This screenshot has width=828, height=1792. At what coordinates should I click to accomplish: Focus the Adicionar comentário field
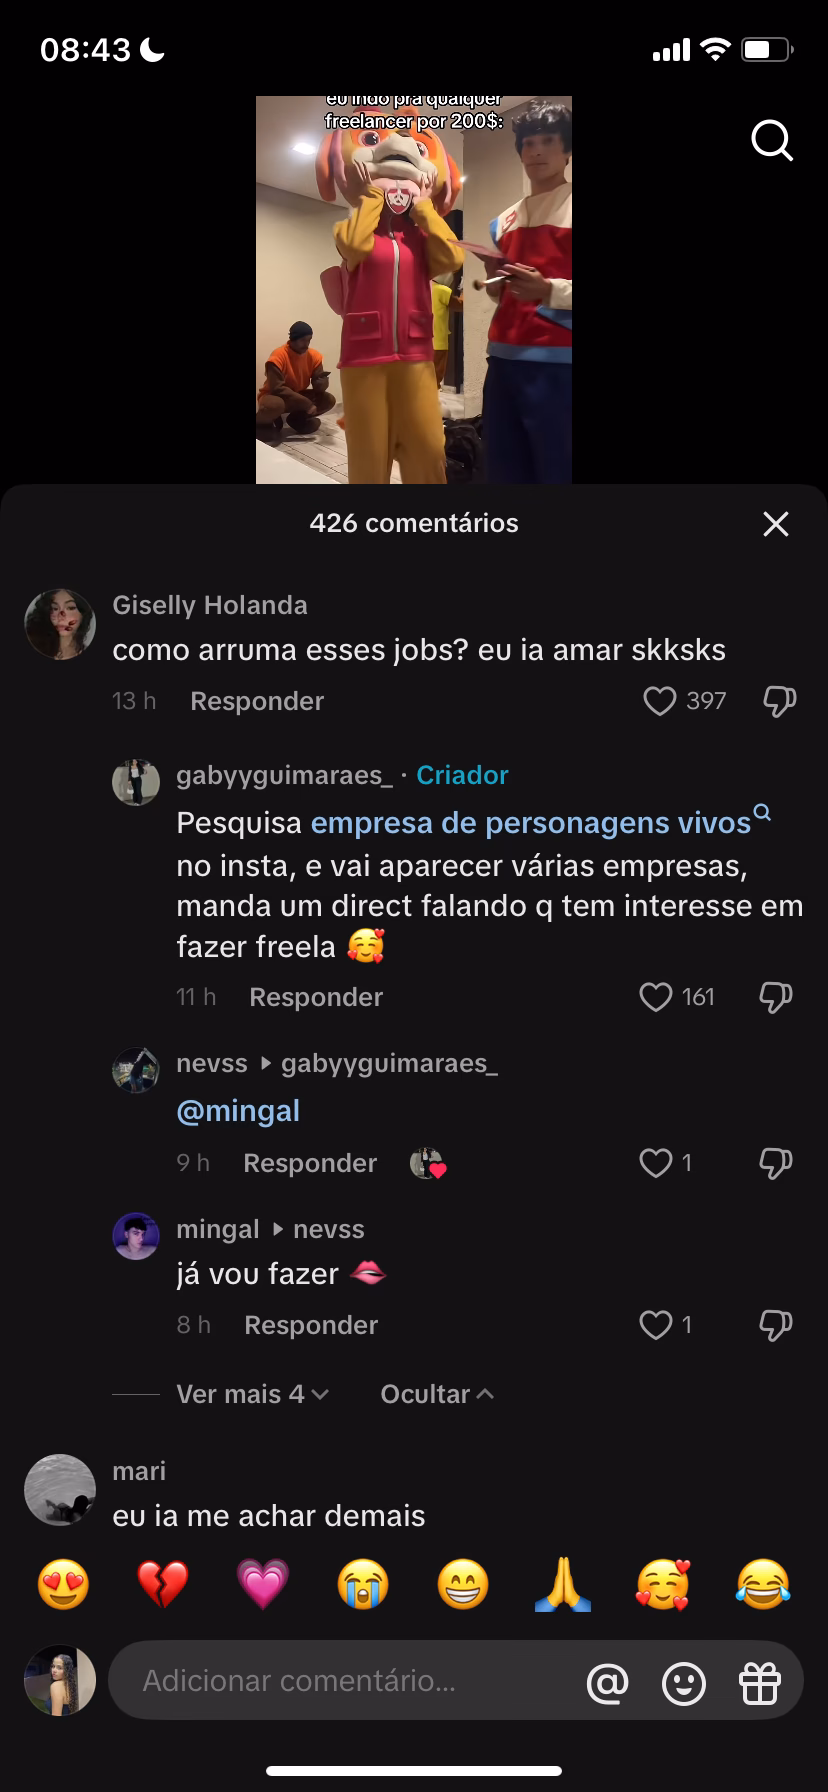(x=340, y=1681)
